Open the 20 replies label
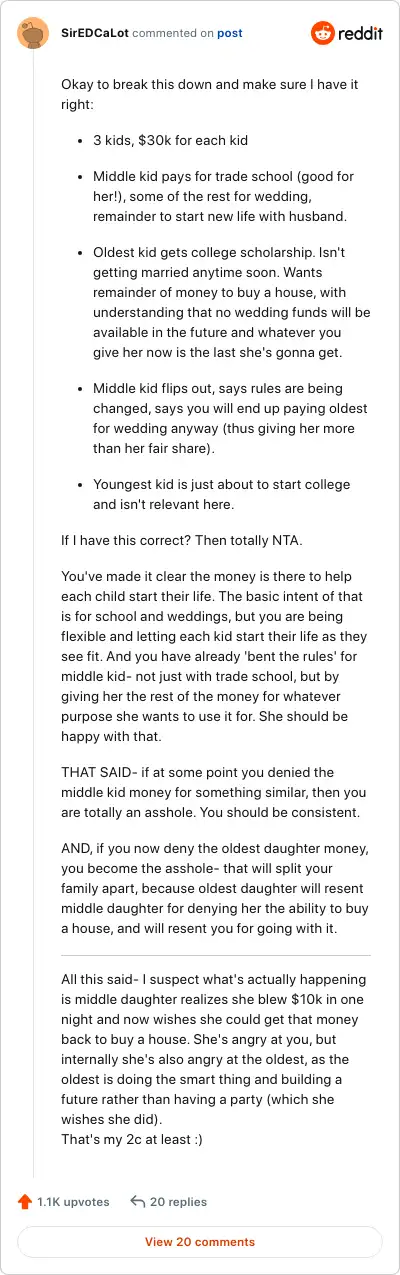The height and width of the screenshot is (1275, 400). coord(179,1201)
